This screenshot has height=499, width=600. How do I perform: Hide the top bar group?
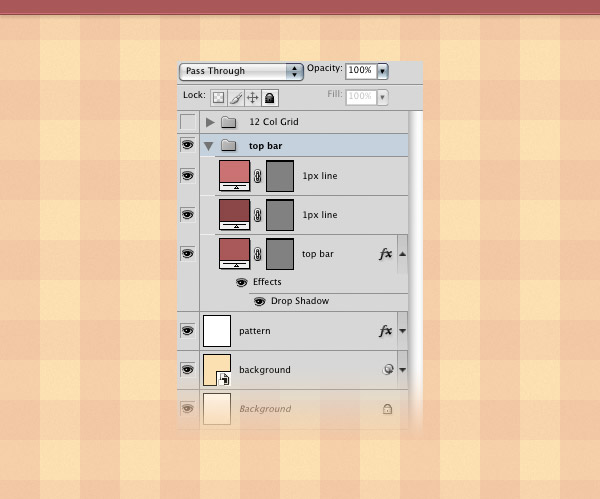[188, 145]
